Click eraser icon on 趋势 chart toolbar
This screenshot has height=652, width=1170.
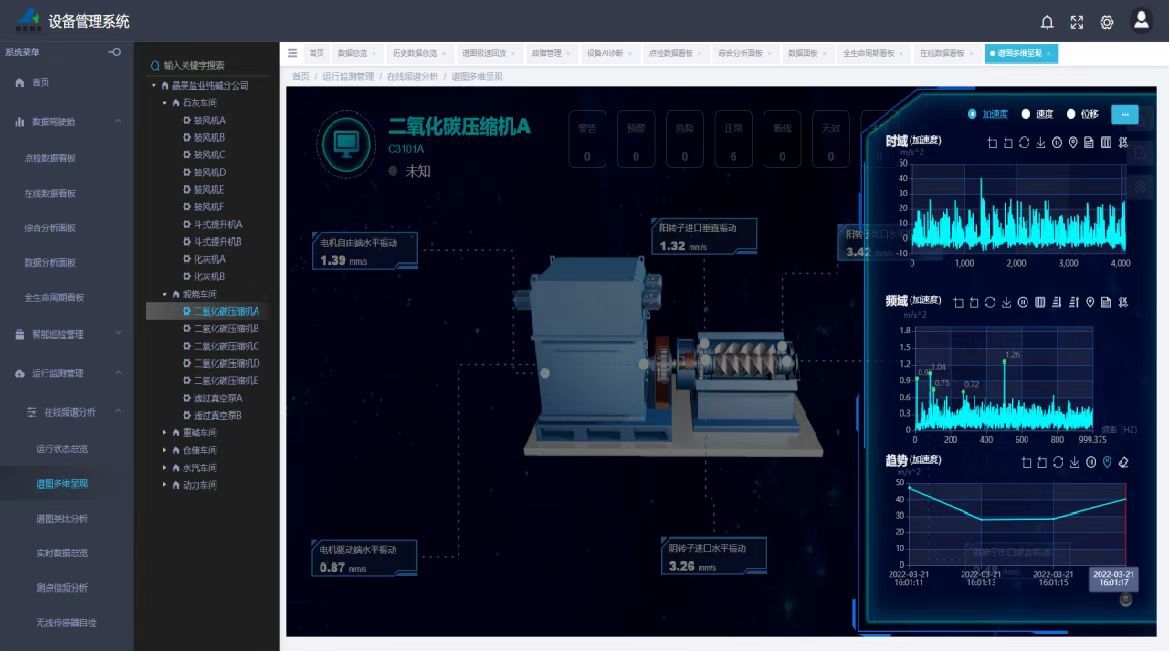point(1123,462)
